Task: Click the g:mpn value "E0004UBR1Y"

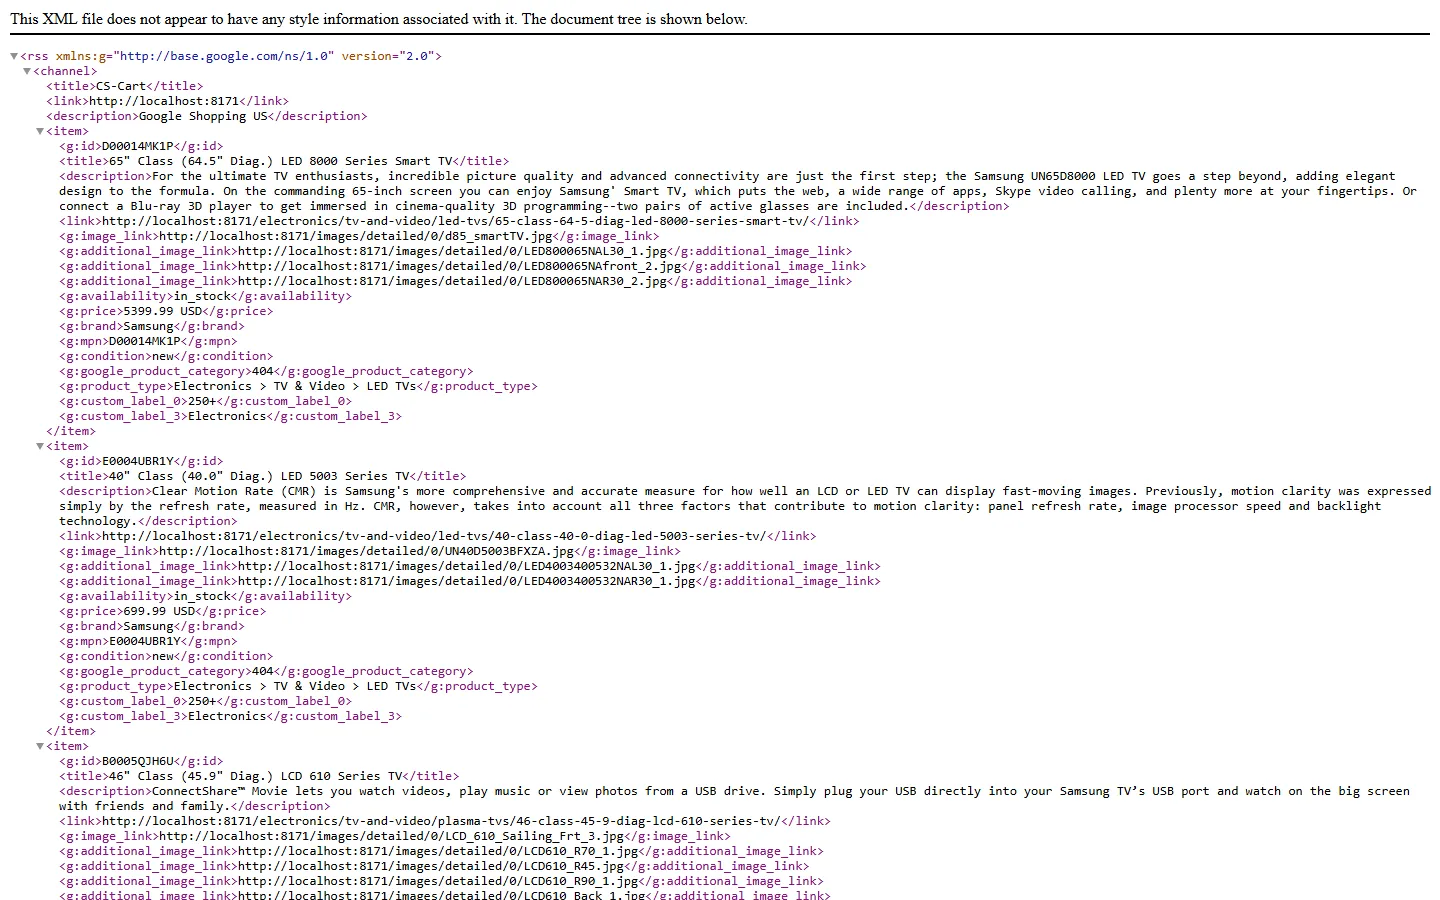Action: [x=145, y=641]
